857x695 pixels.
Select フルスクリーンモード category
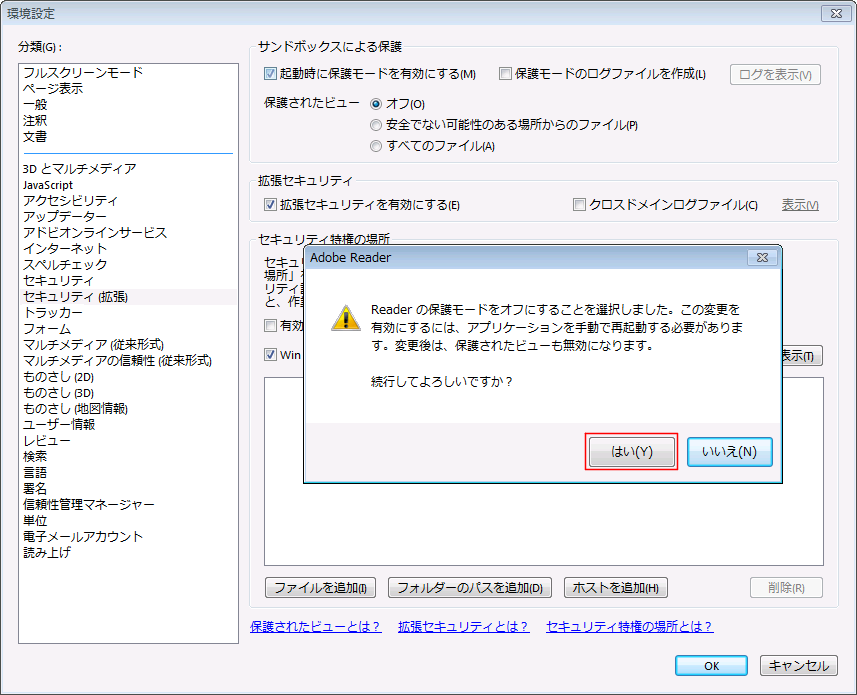pyautogui.click(x=83, y=73)
